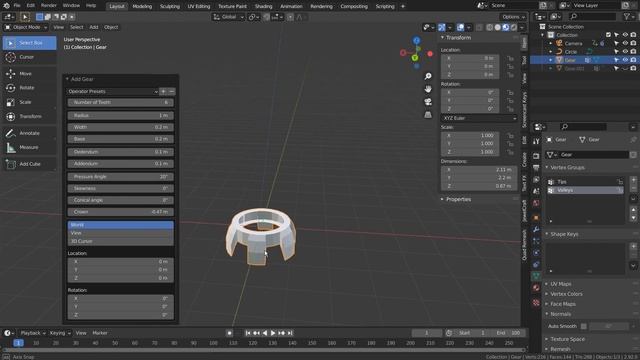
Task: Select the Transform tool
Action: click(29, 116)
